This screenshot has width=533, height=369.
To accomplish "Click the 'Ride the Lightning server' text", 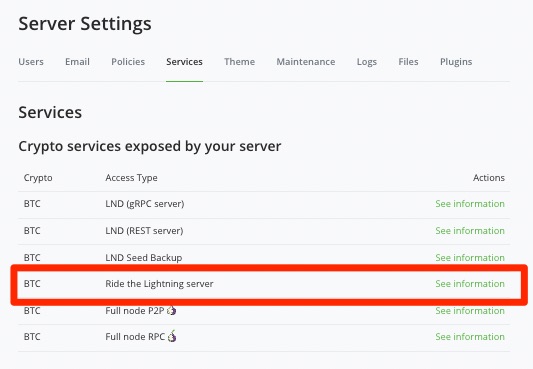I will 159,284.
